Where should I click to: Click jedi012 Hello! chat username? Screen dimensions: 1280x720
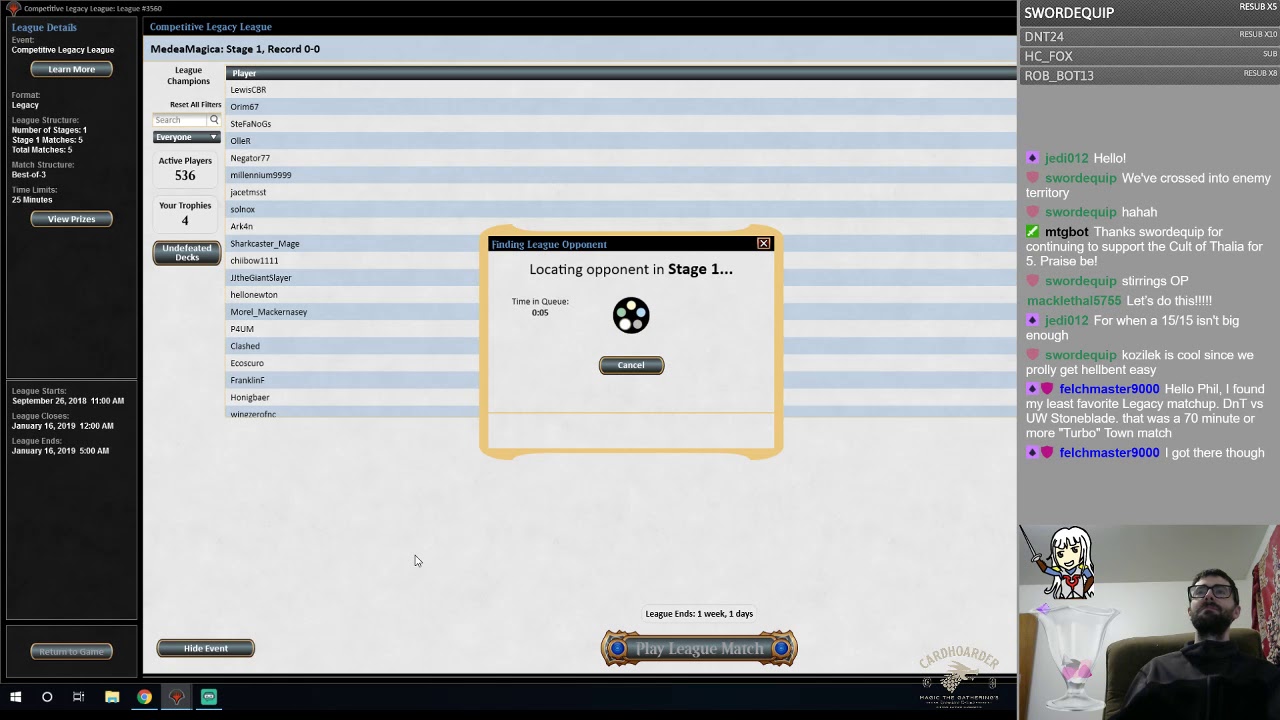1066,158
